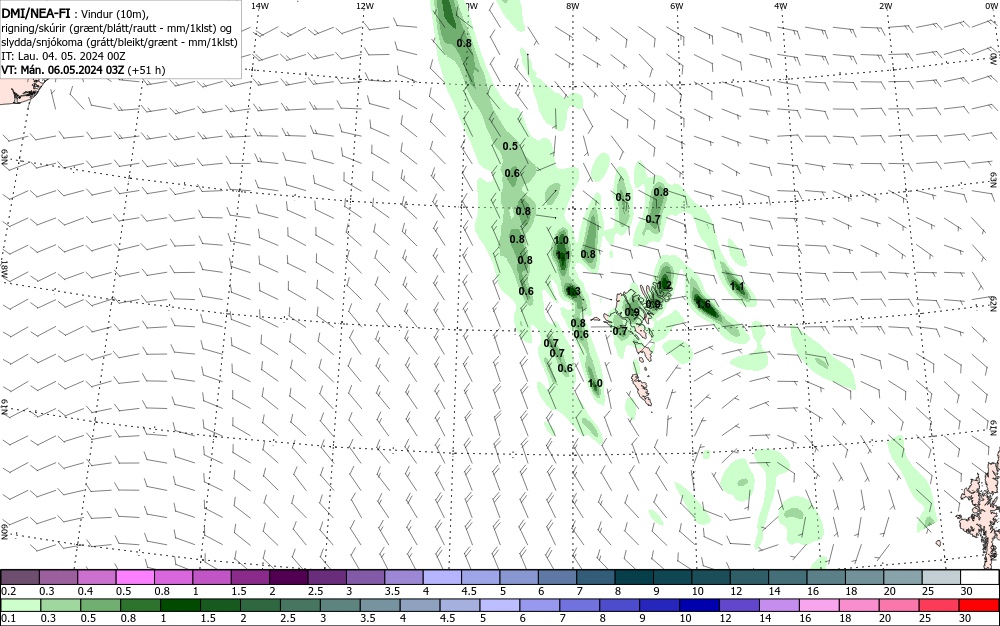Click the '(+51 h)' forecast offset text
This screenshot has height=626, width=1000.
click(146, 69)
